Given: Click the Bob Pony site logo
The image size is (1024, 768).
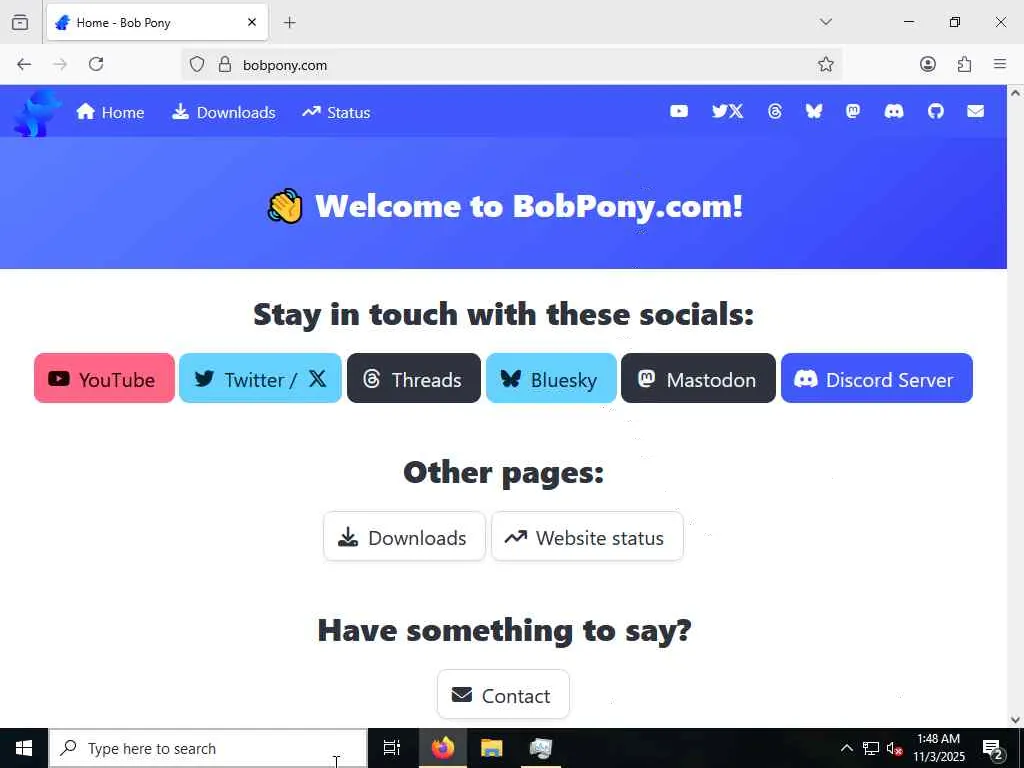Looking at the screenshot, I should tap(37, 113).
